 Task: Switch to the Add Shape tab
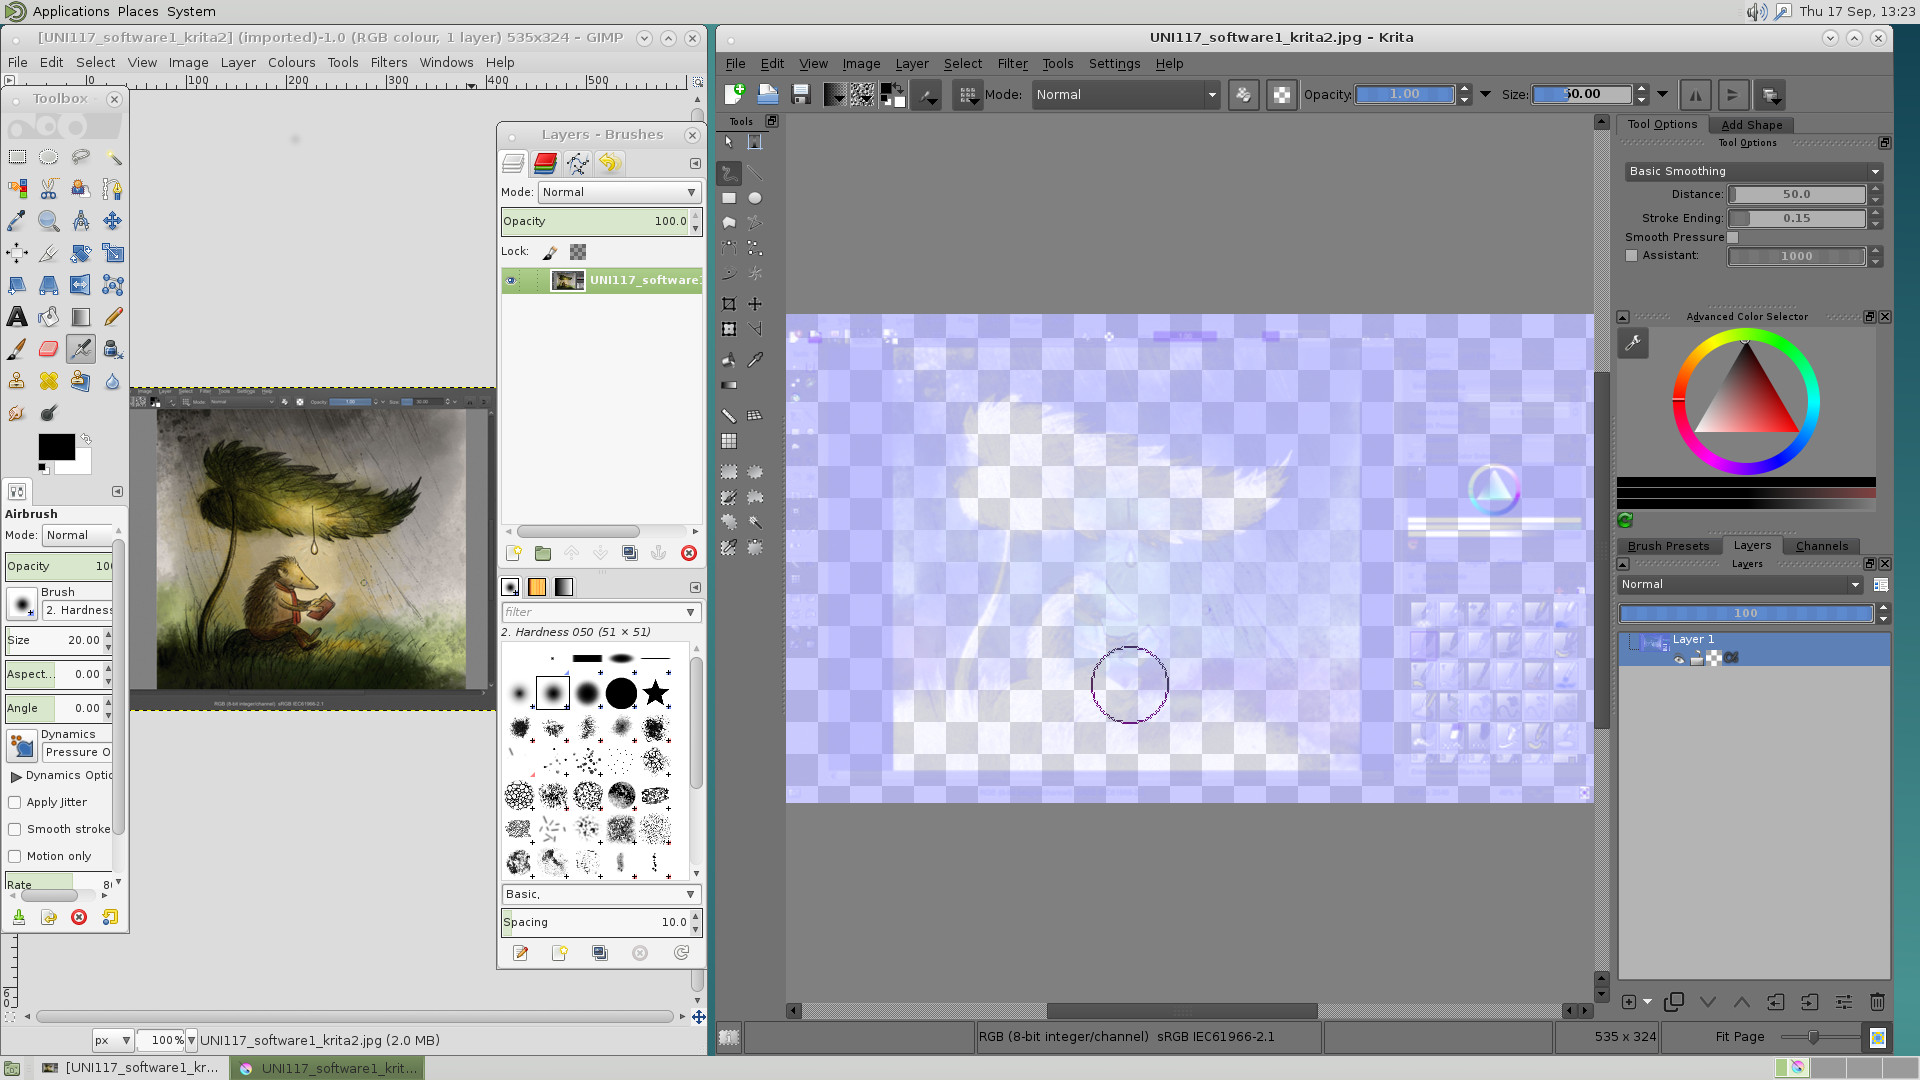pyautogui.click(x=1751, y=125)
